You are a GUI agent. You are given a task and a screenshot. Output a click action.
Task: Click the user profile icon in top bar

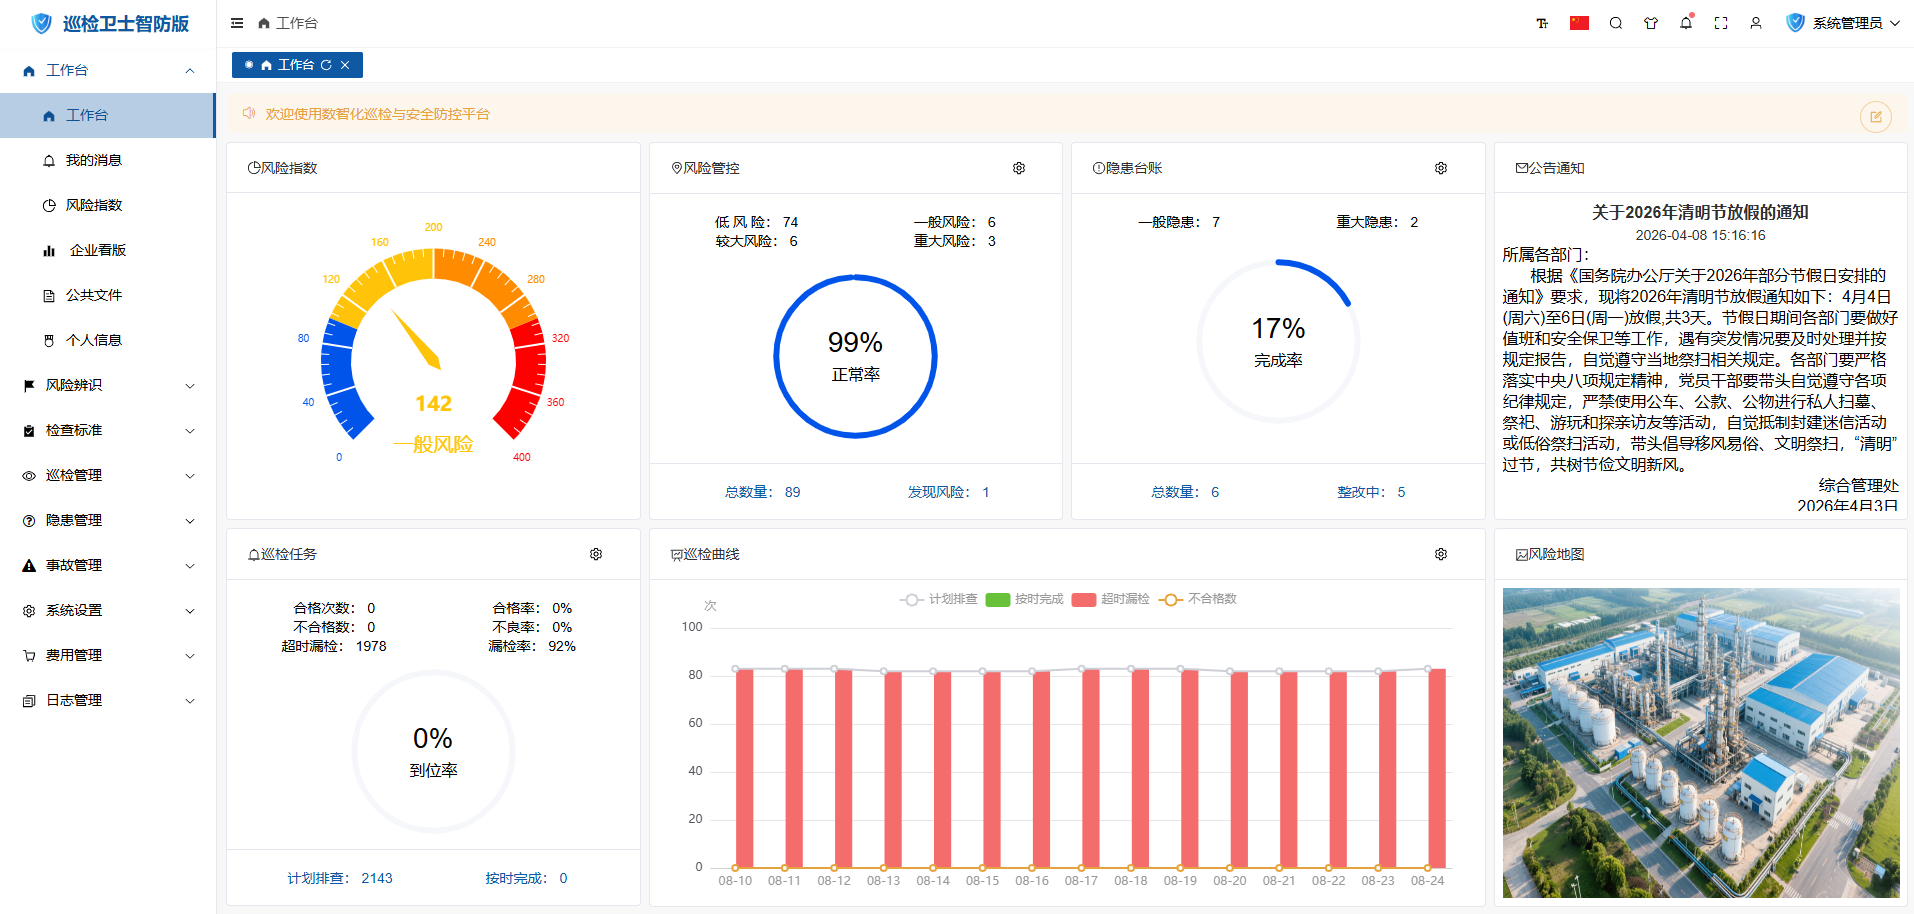click(x=1756, y=23)
